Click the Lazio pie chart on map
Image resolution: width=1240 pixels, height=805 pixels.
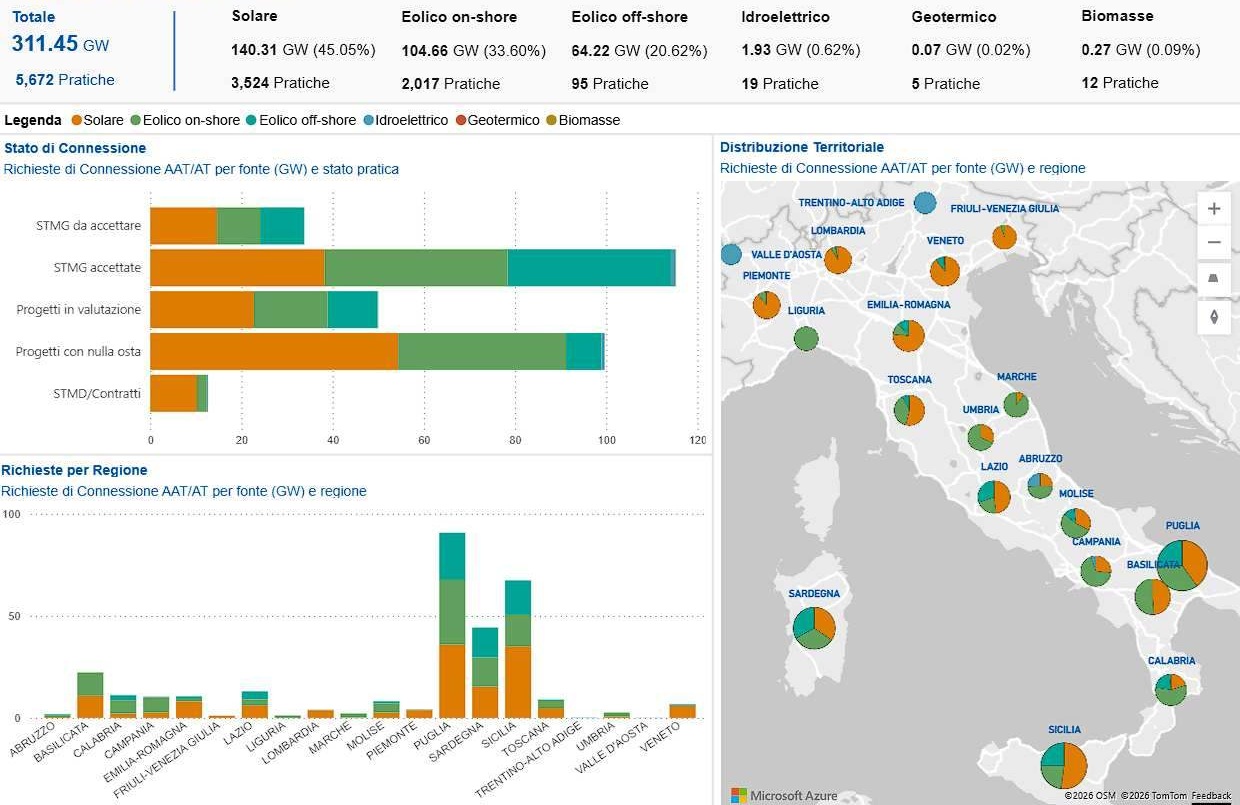[994, 496]
